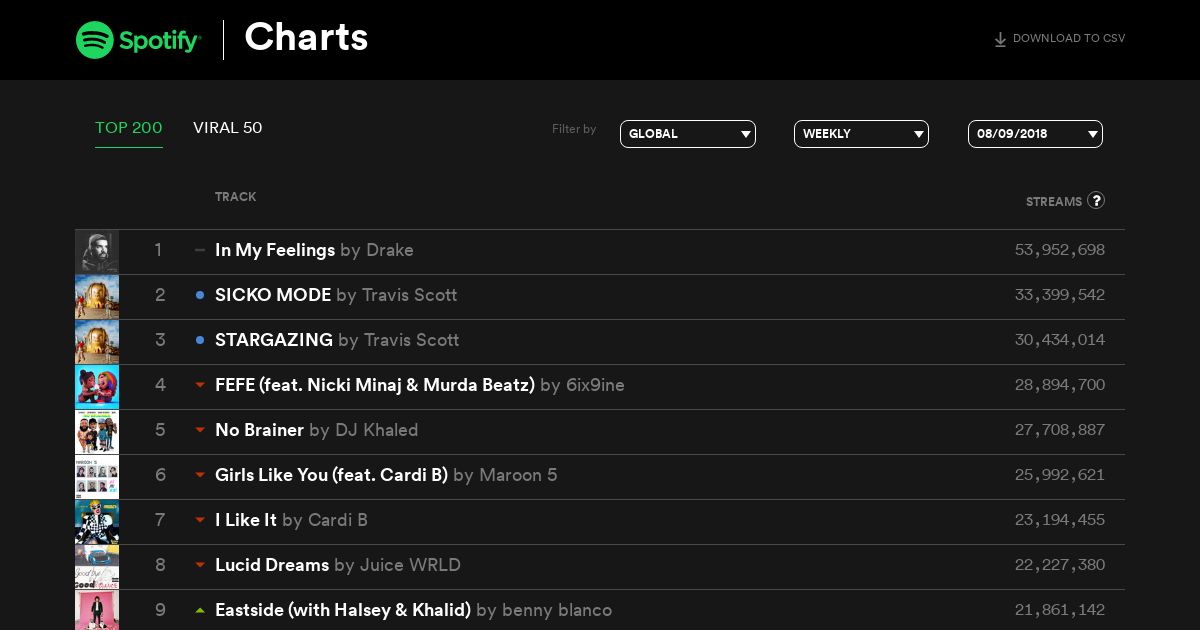
Task: Click the download arrow icon
Action: (x=1000, y=40)
